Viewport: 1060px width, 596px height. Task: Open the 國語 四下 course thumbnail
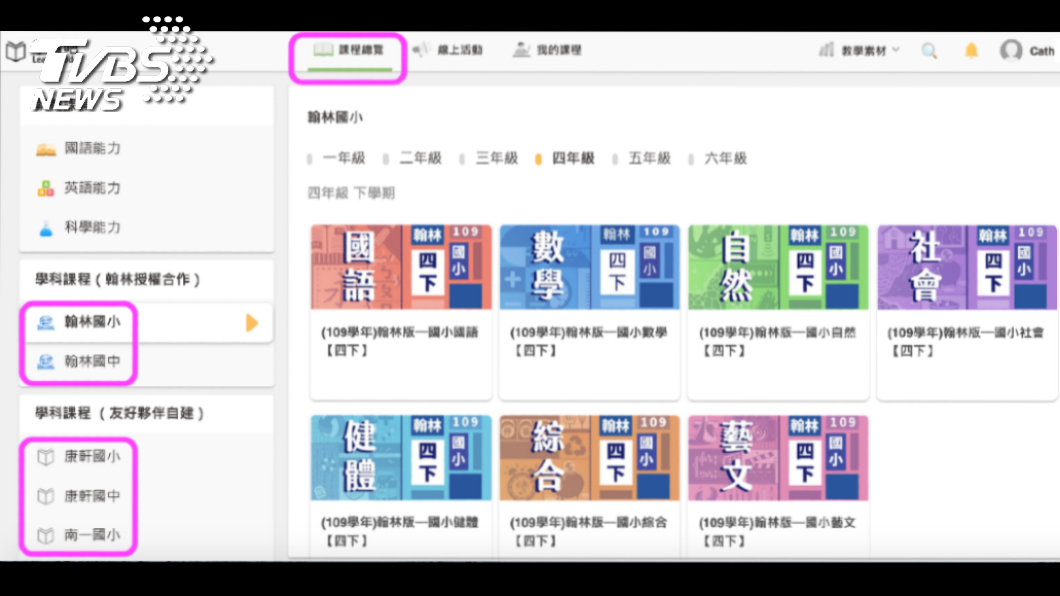[401, 267]
